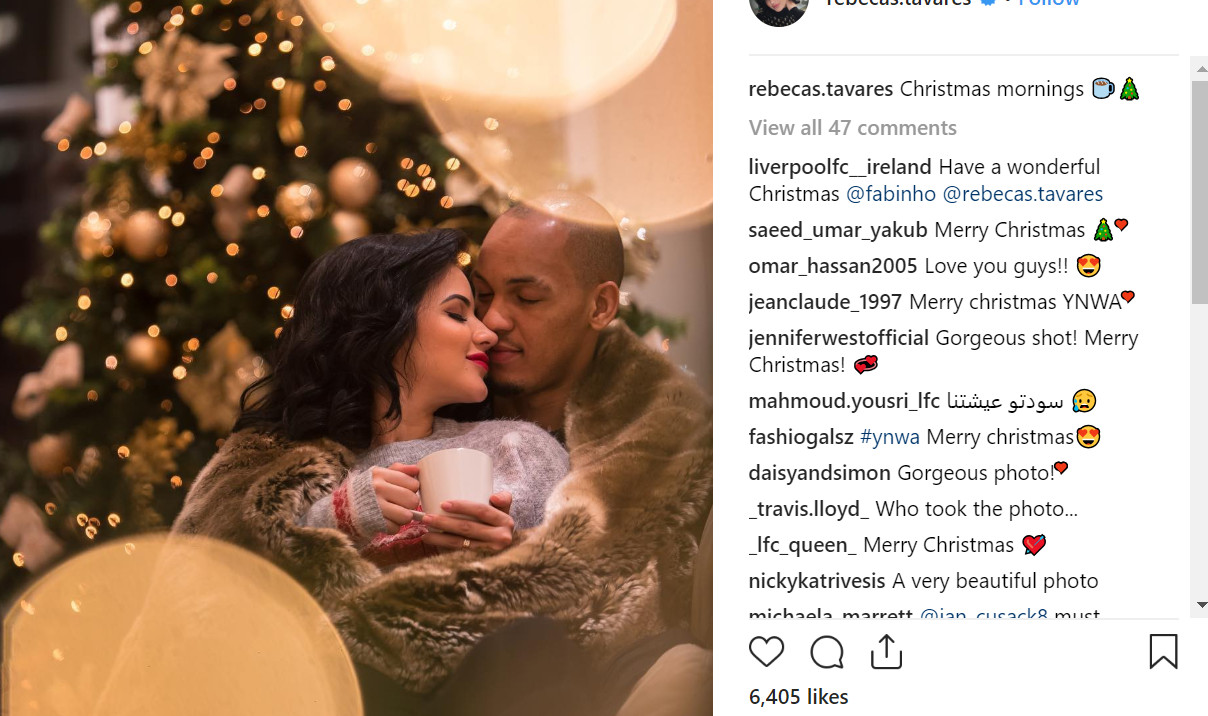Viewport: 1208px width, 716px height.
Task: Open jenniferwestofficial commenter profile
Action: (839, 338)
